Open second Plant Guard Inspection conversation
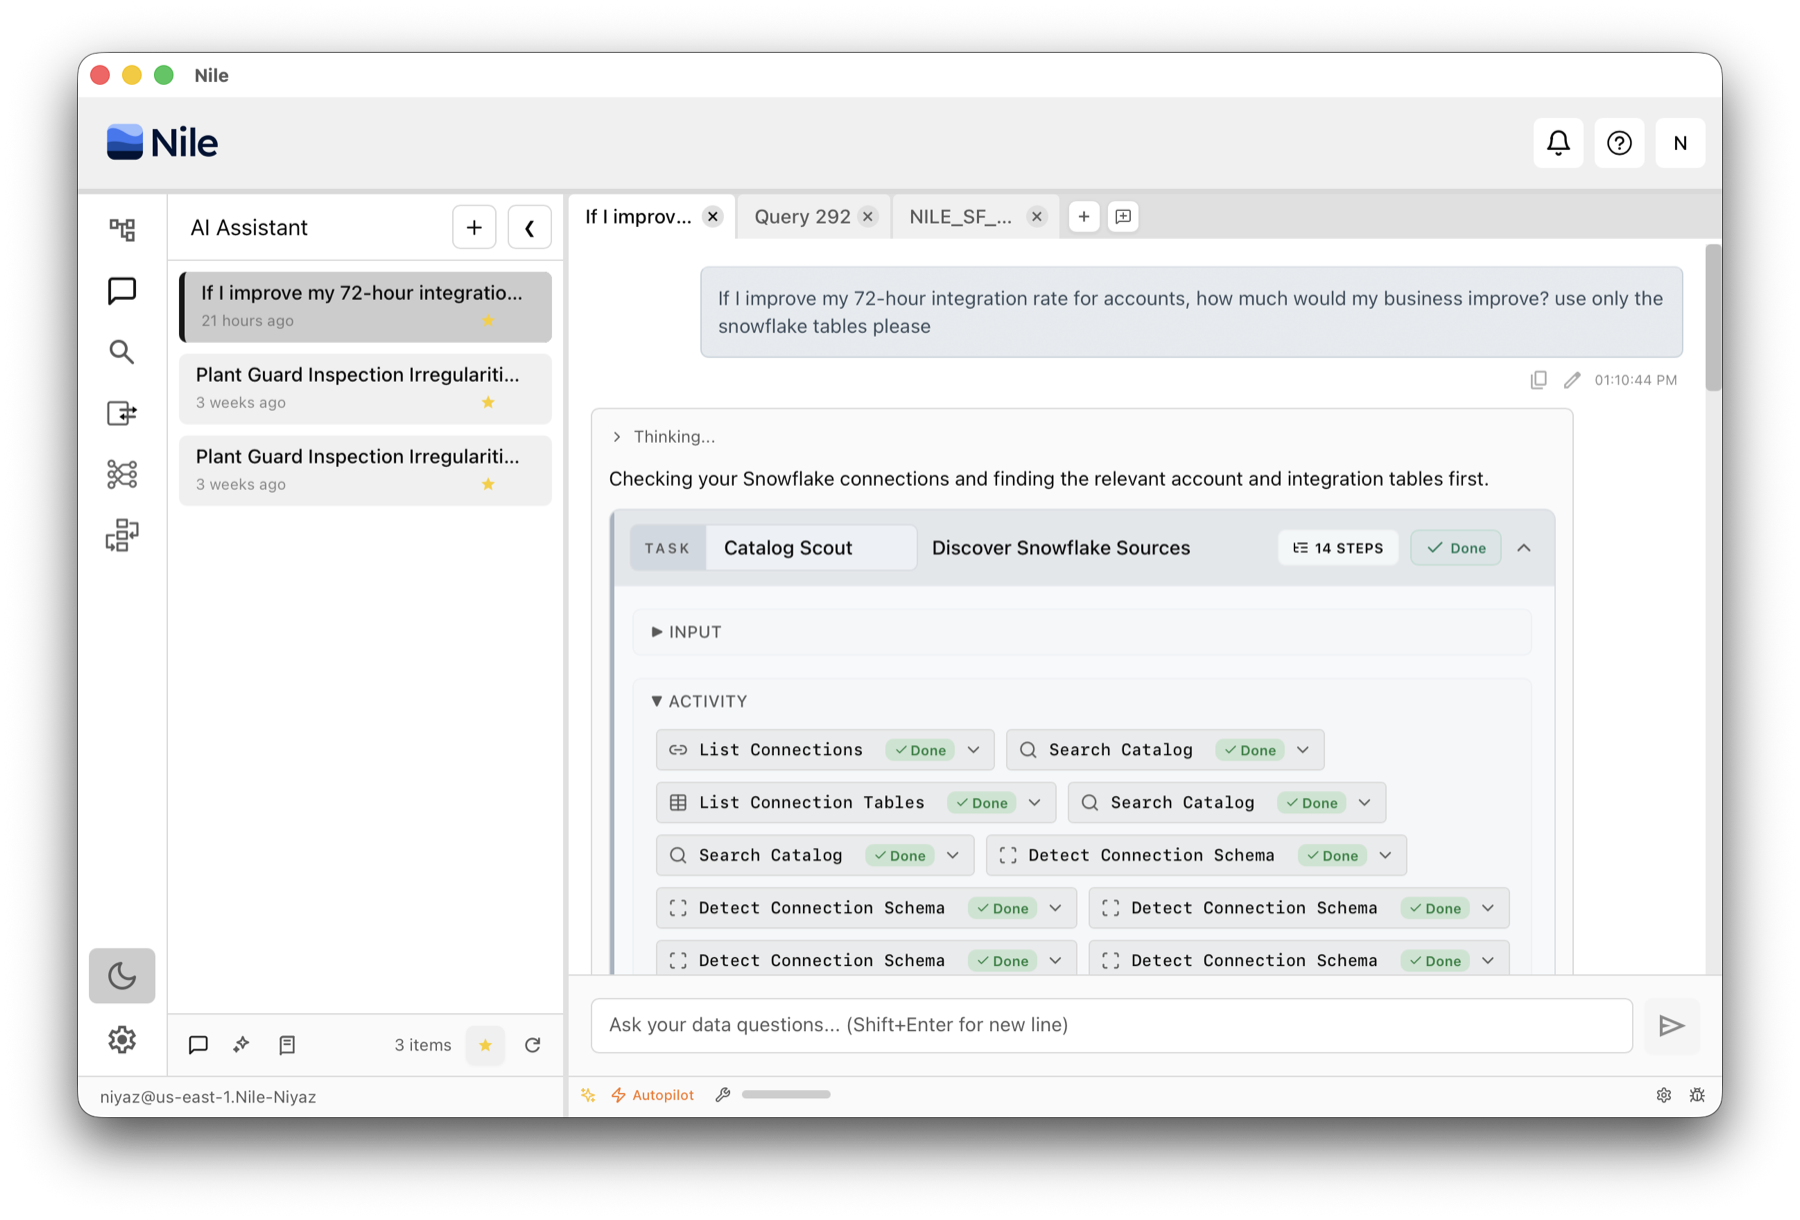Image resolution: width=1800 pixels, height=1220 pixels. [x=365, y=470]
